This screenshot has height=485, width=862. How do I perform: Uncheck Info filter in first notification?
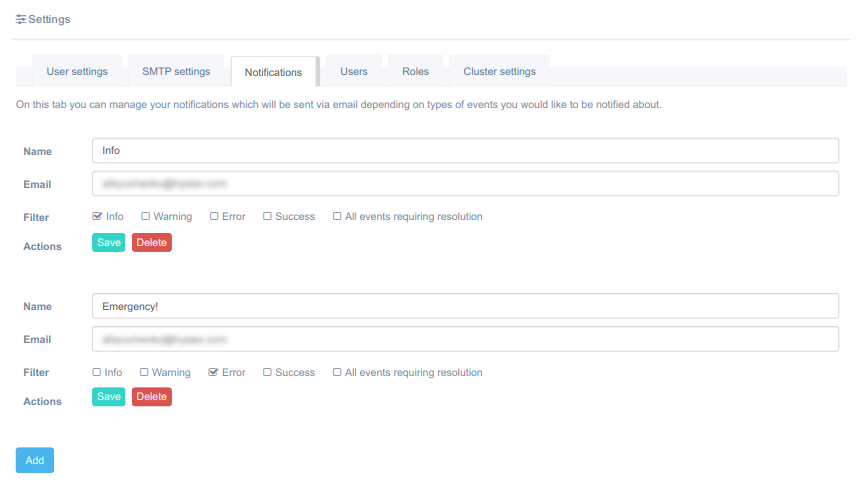97,216
